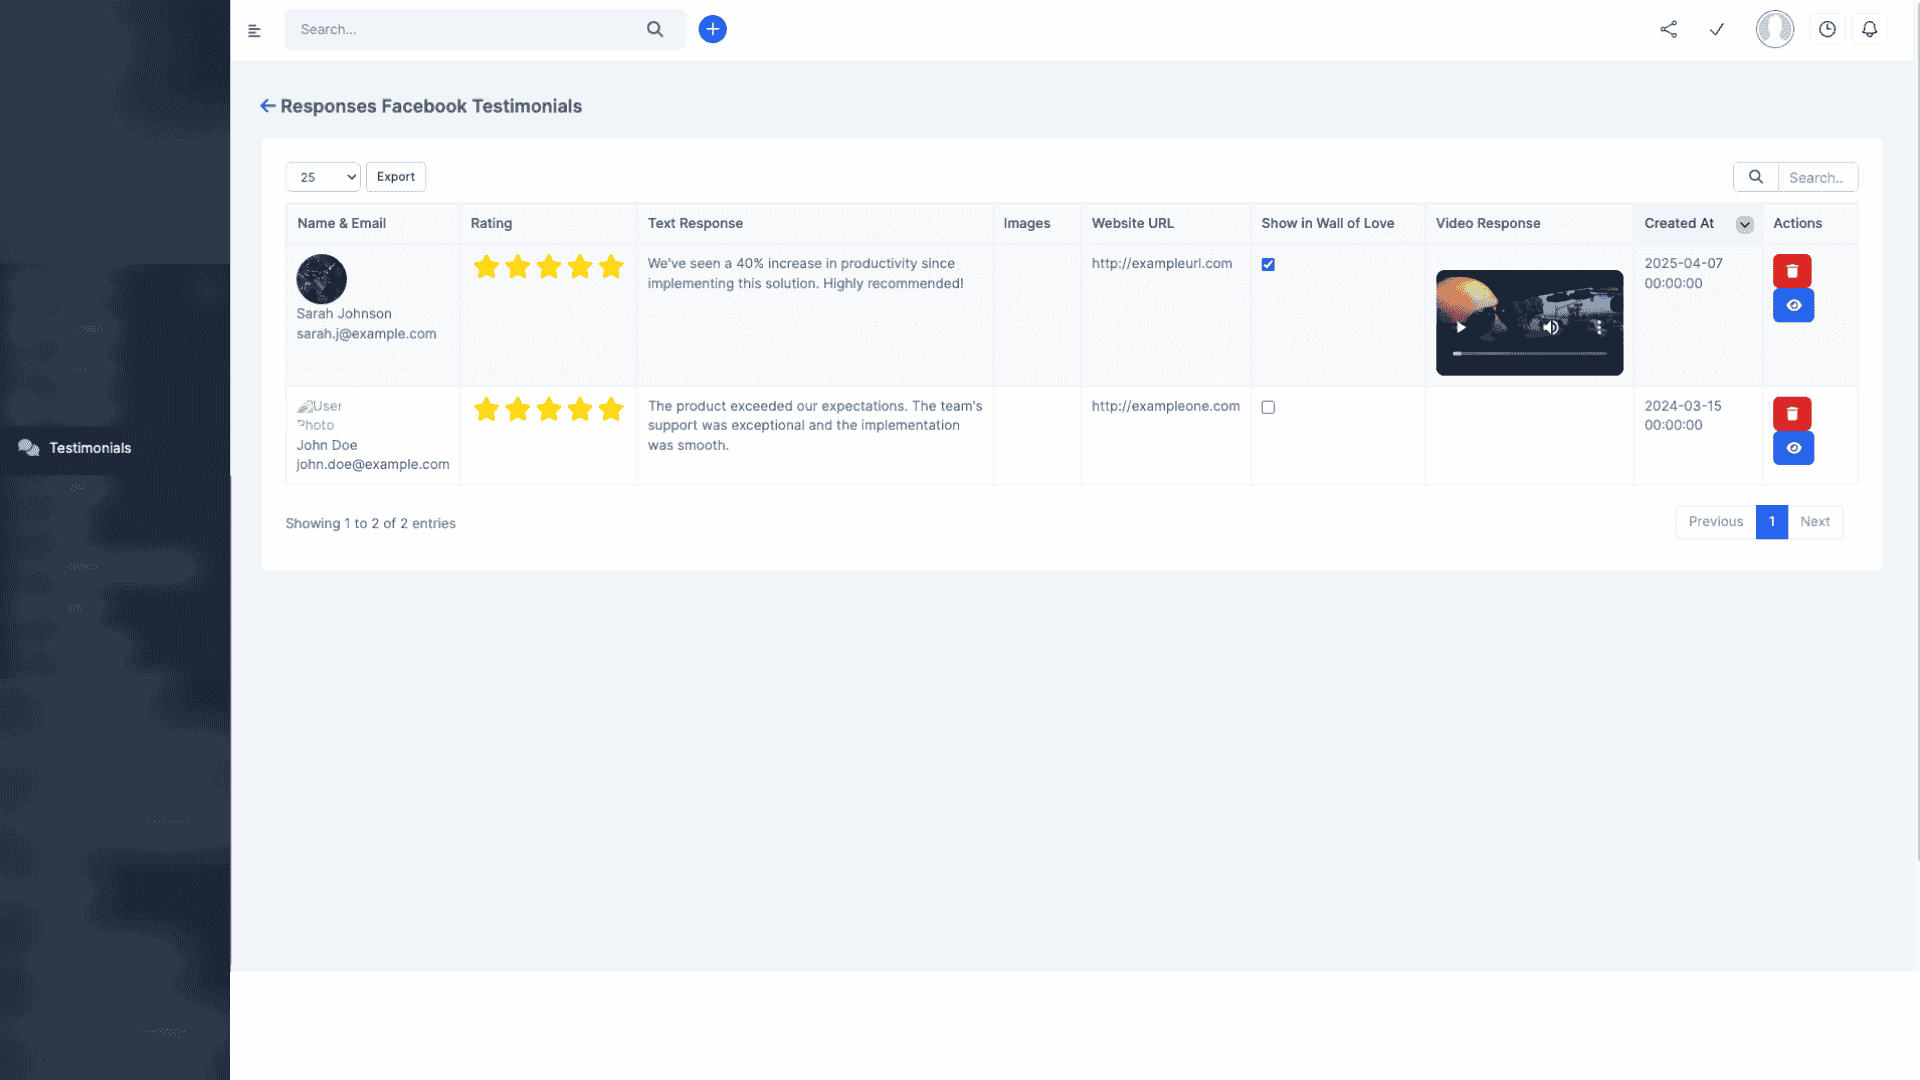1920x1080 pixels.
Task: Click the checkmark icon in header
Action: [x=1717, y=29]
